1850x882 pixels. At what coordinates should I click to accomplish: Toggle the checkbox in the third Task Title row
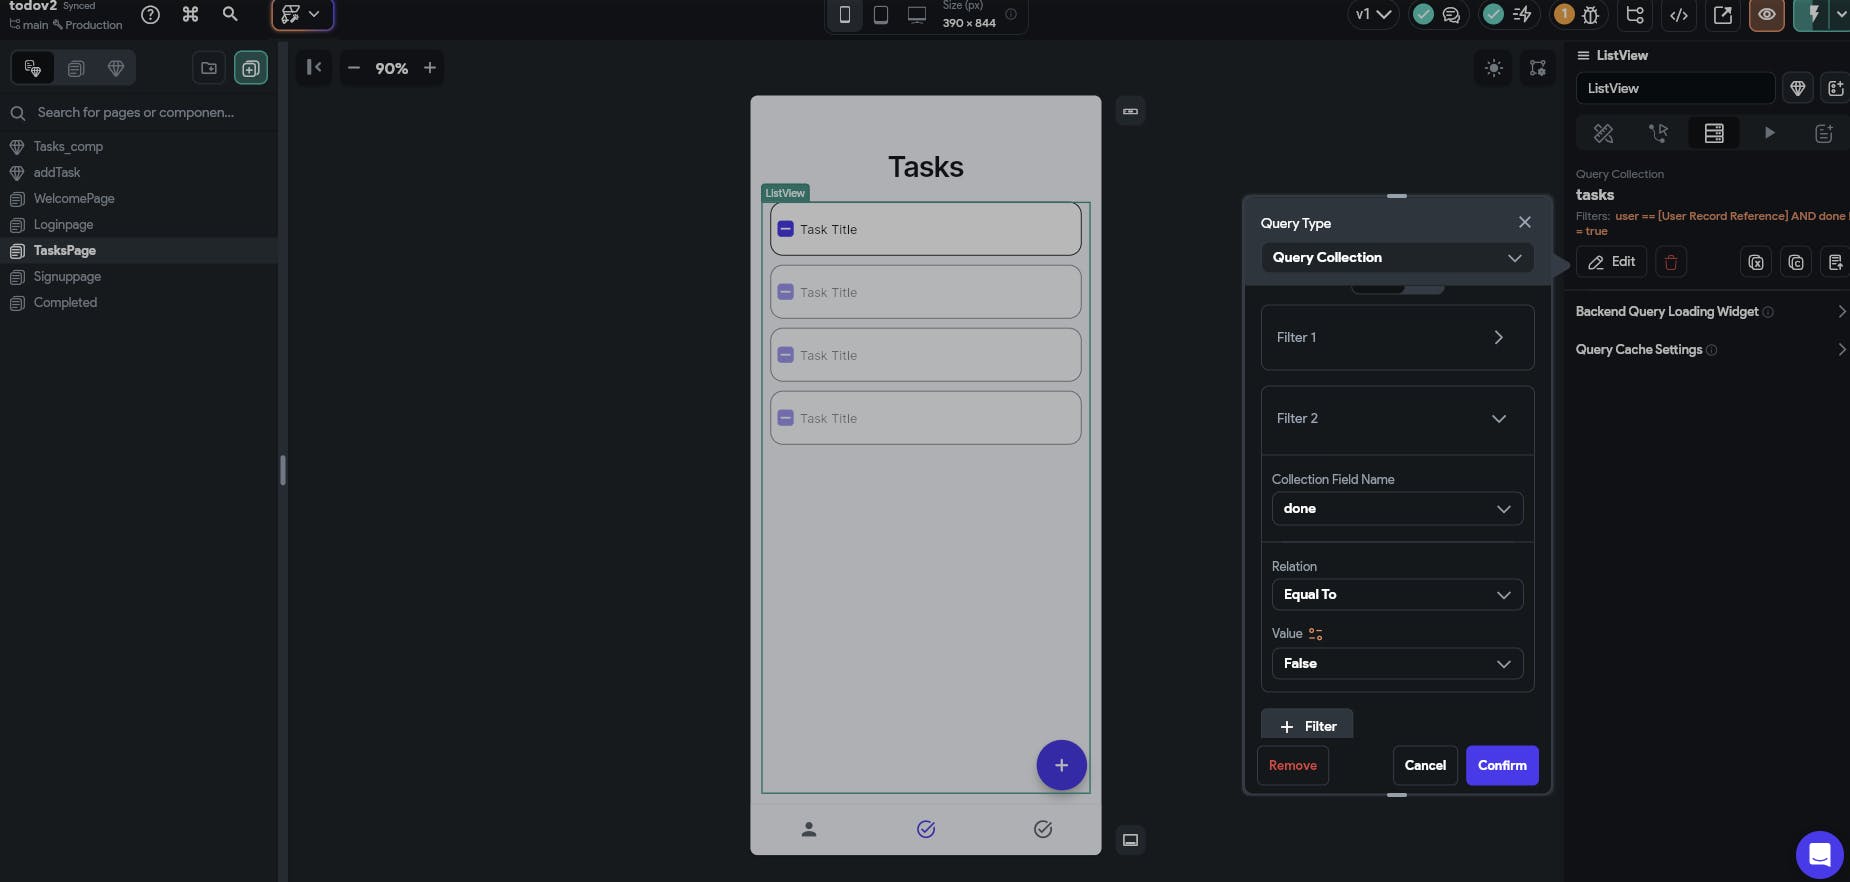pyautogui.click(x=786, y=355)
